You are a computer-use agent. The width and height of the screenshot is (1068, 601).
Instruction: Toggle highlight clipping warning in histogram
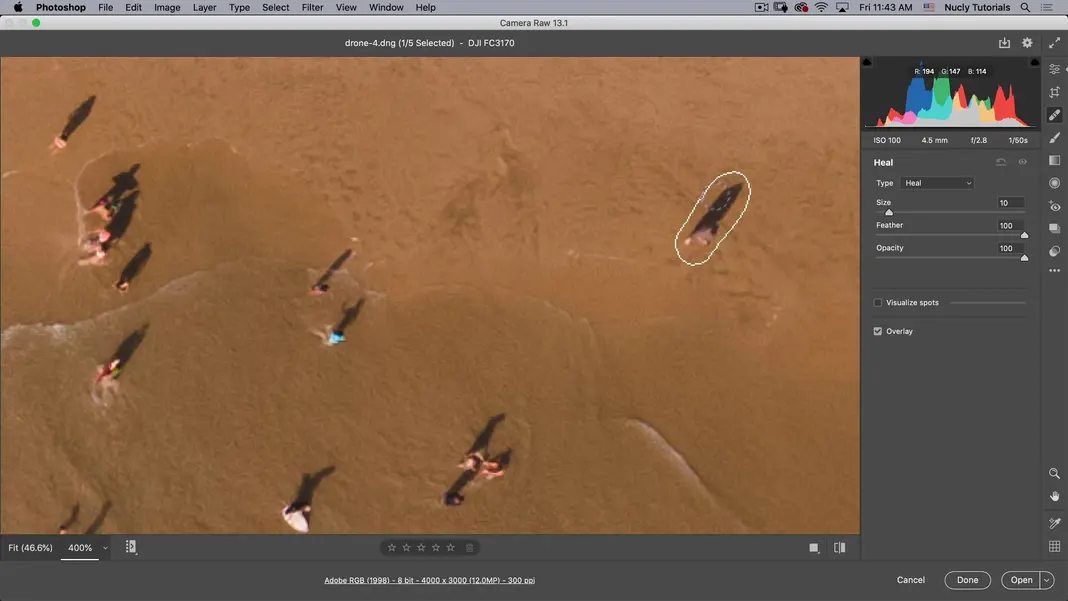(1035, 62)
